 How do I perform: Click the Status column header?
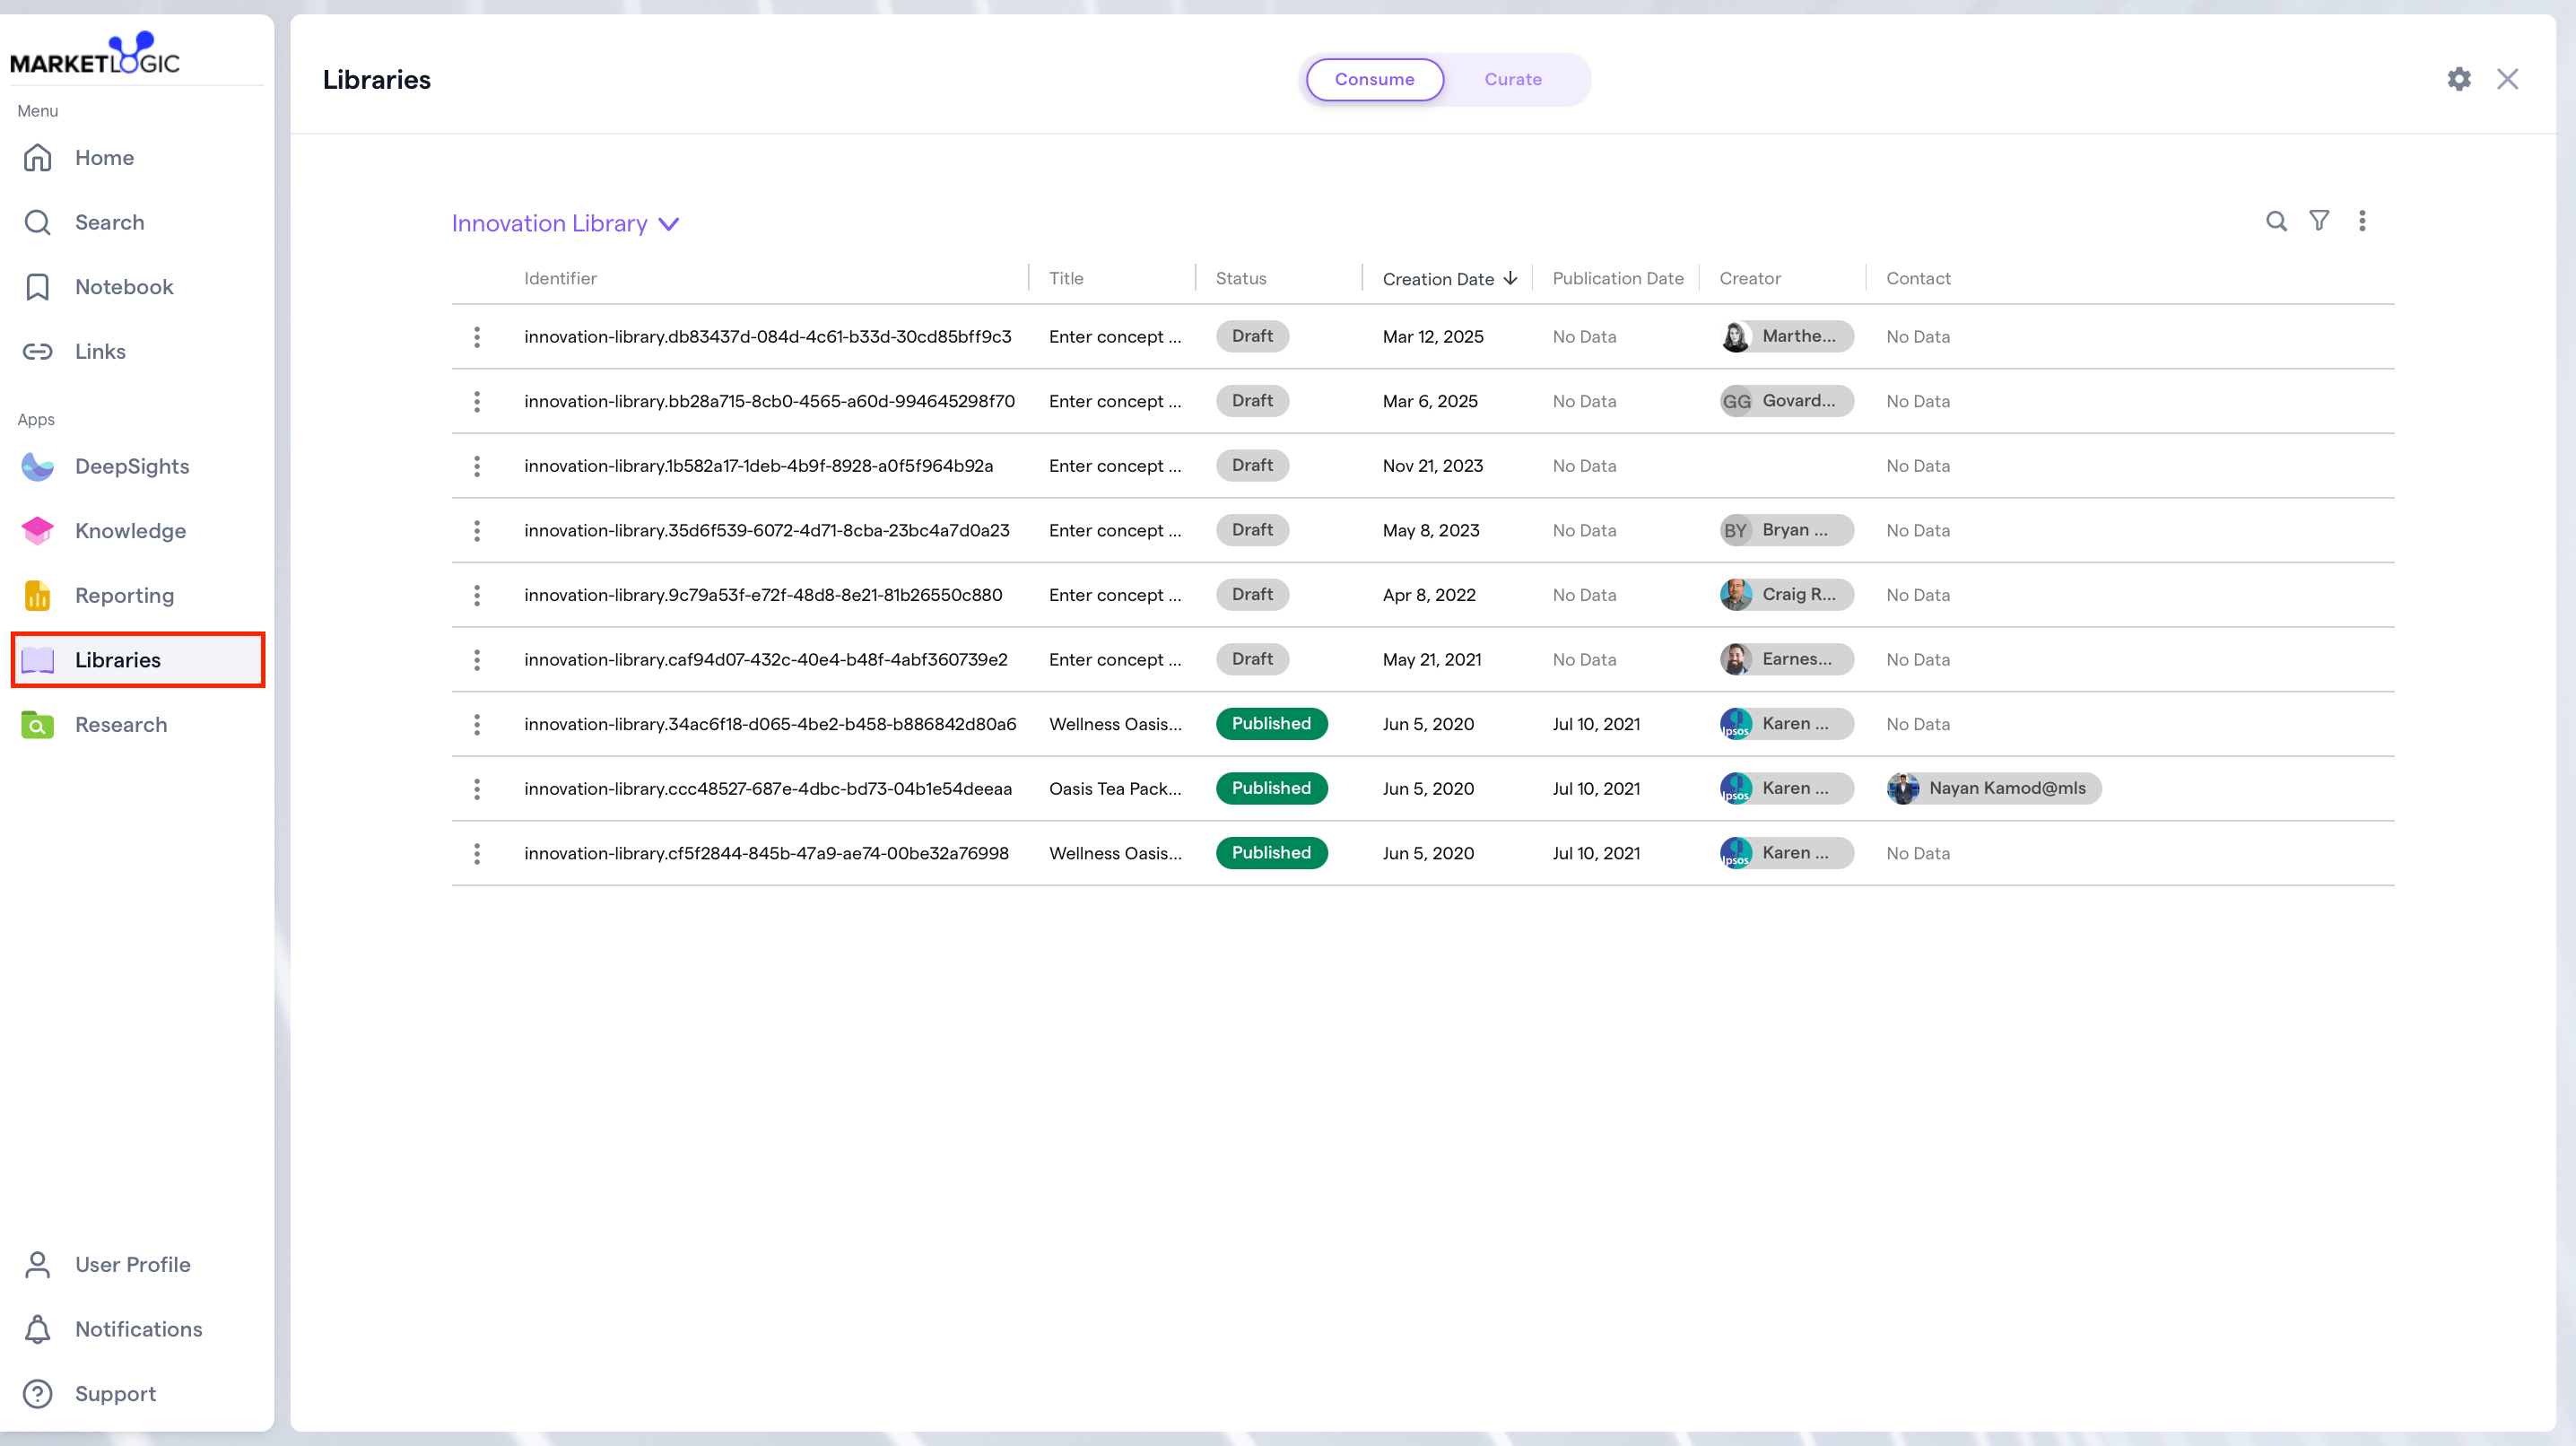coord(1240,278)
